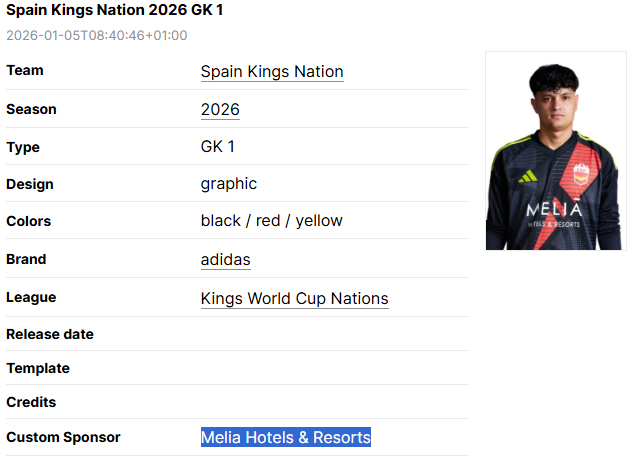This screenshot has height=464, width=639.
Task: Visit the Kings World Cup Nations link
Action: coord(294,299)
